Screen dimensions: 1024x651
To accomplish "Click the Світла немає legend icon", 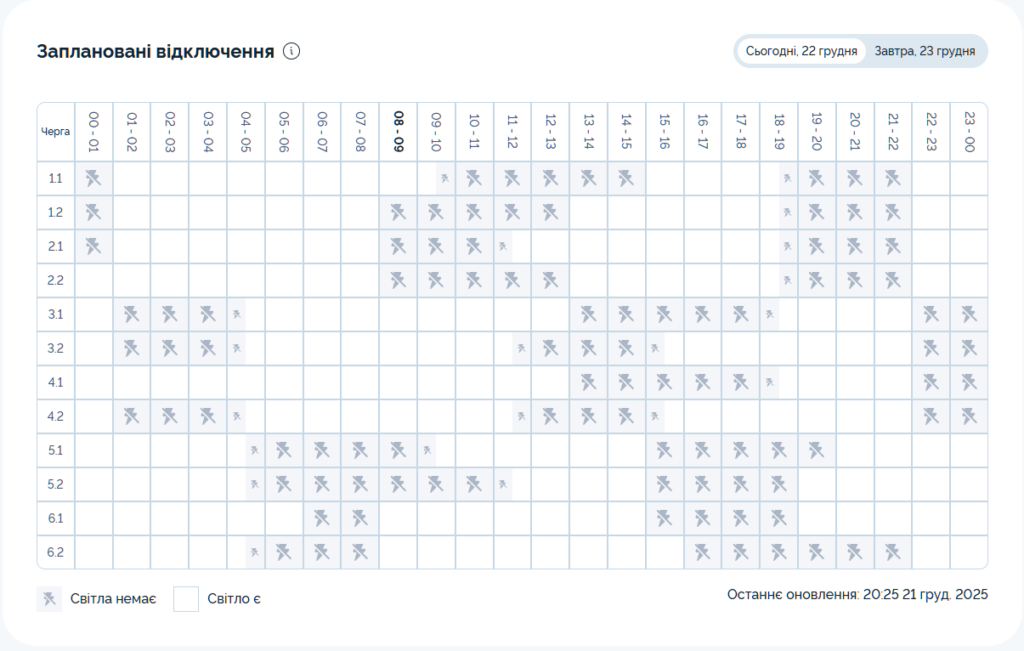I will 48,599.
